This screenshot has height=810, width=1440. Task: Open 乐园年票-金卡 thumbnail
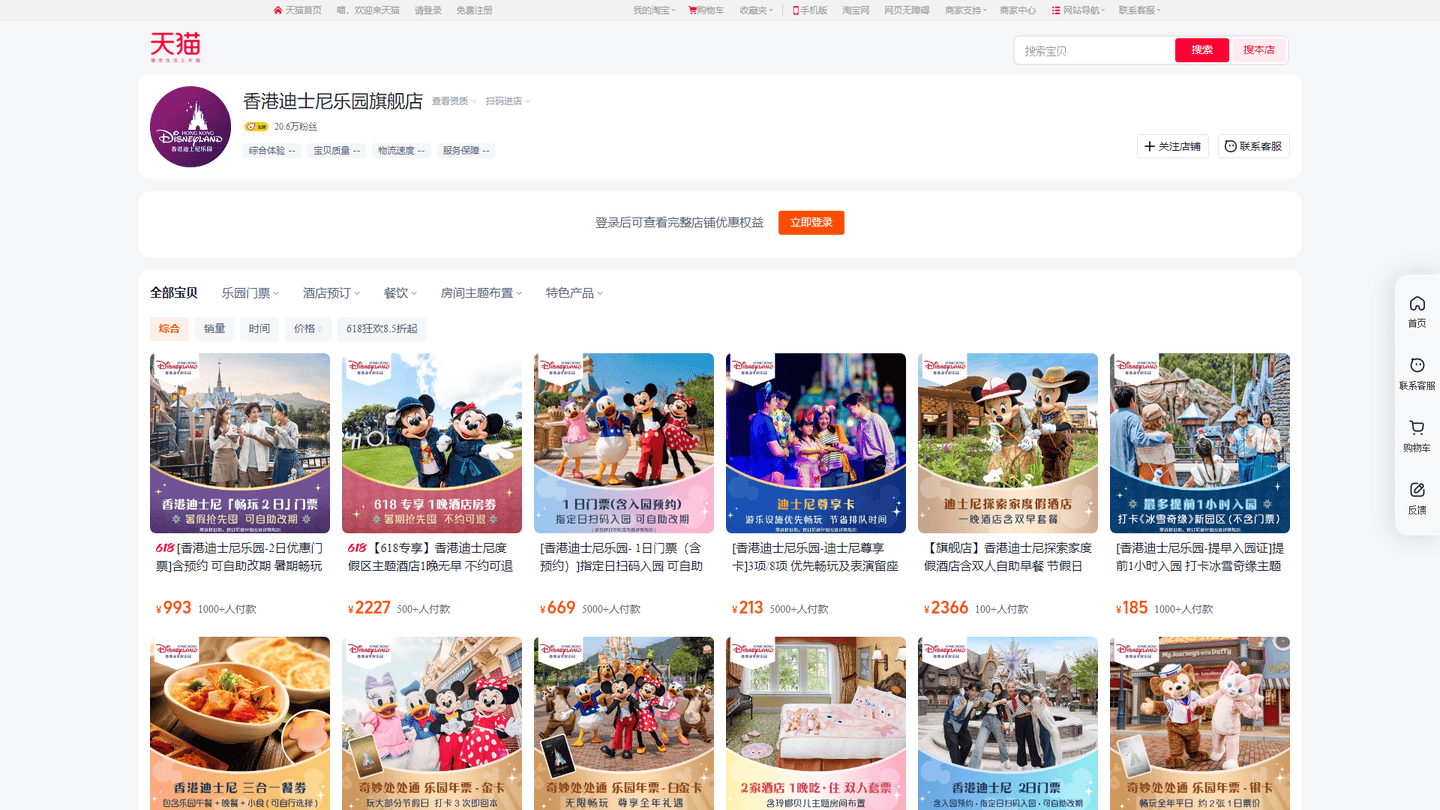click(432, 723)
